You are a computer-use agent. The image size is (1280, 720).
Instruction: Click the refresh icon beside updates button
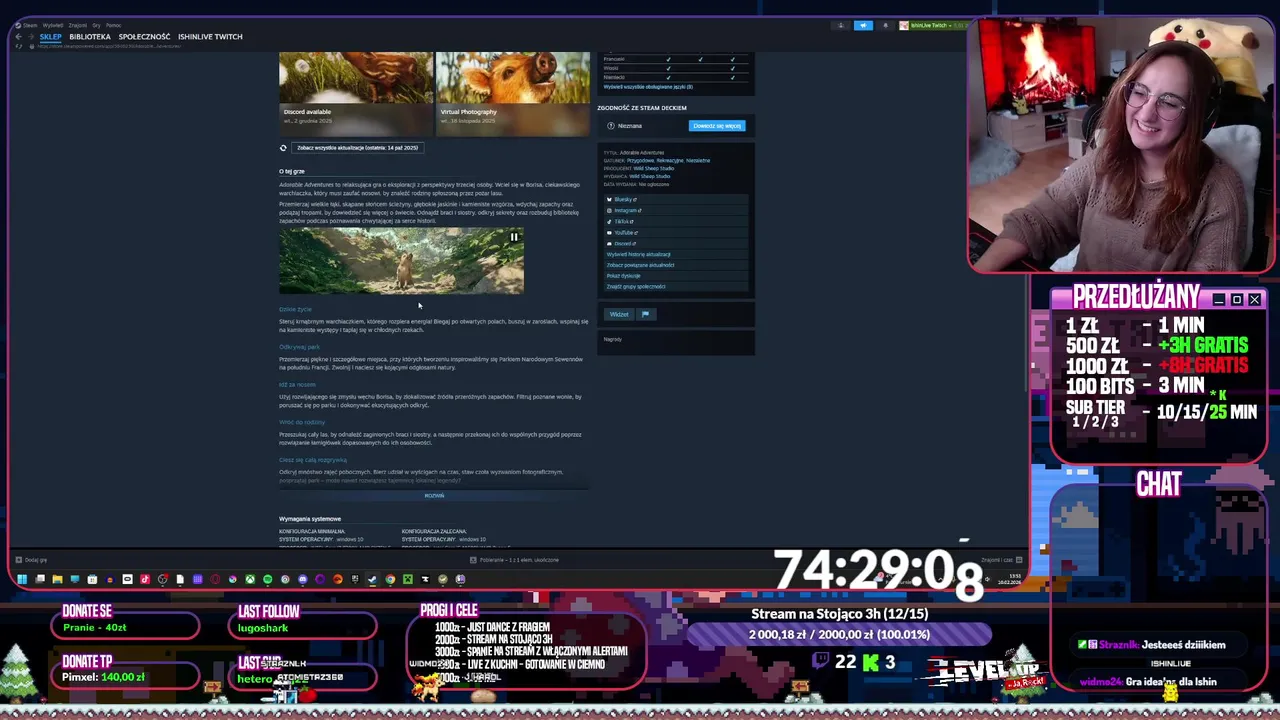pyautogui.click(x=283, y=148)
